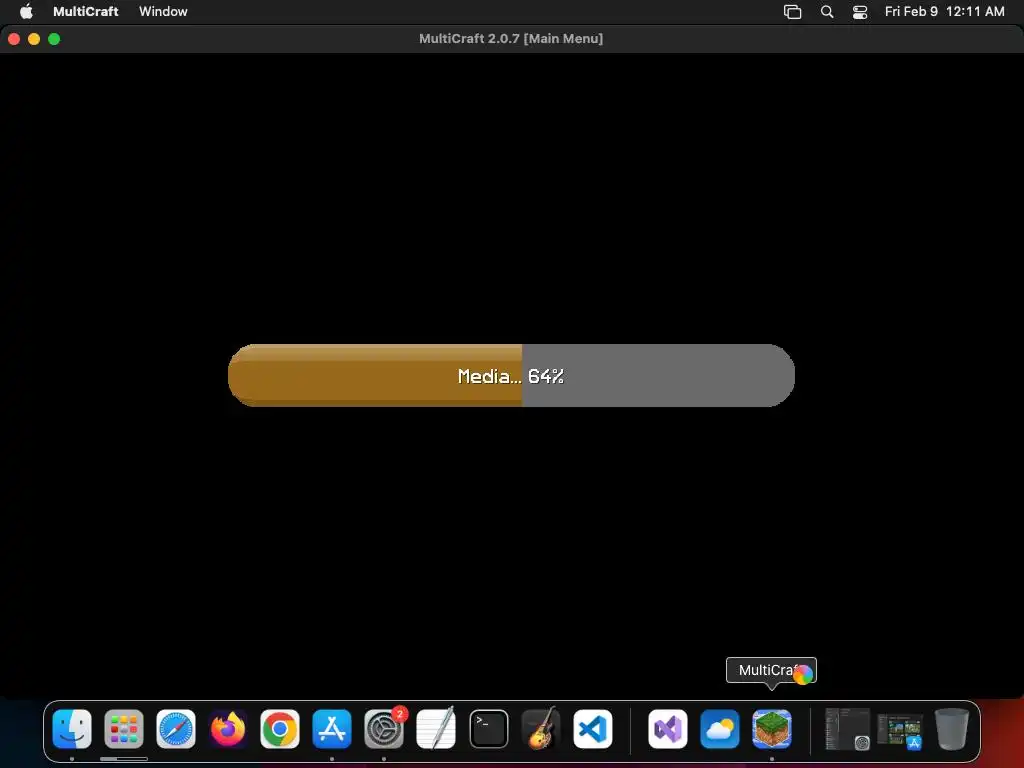Viewport: 1024px width, 768px height.
Task: Launch Google Chrome from the Dock
Action: [280, 729]
